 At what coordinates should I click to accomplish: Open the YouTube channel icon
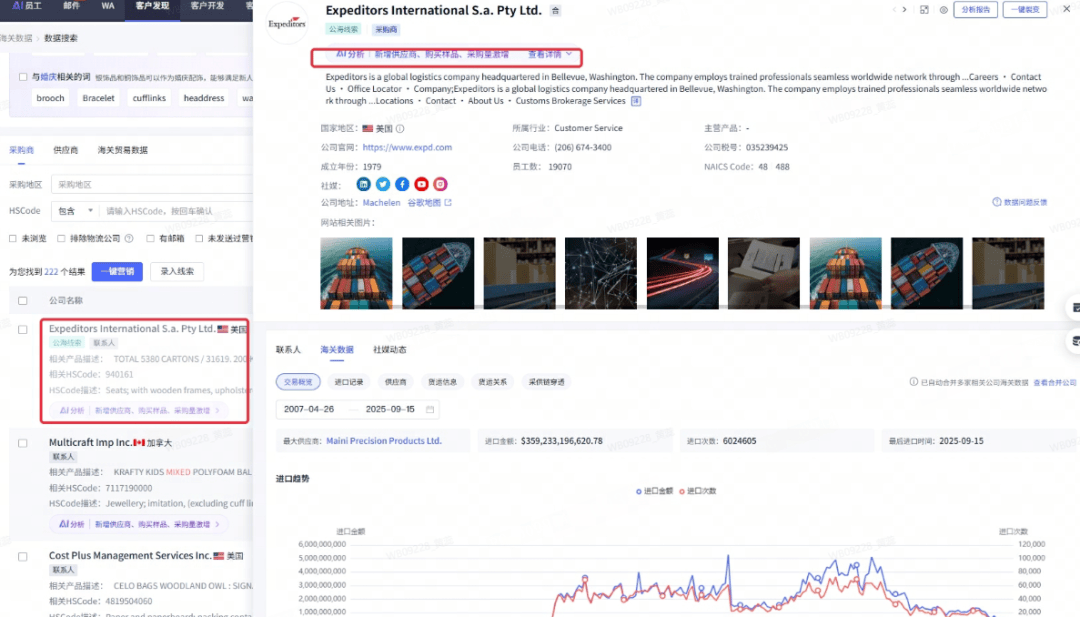[x=421, y=184]
